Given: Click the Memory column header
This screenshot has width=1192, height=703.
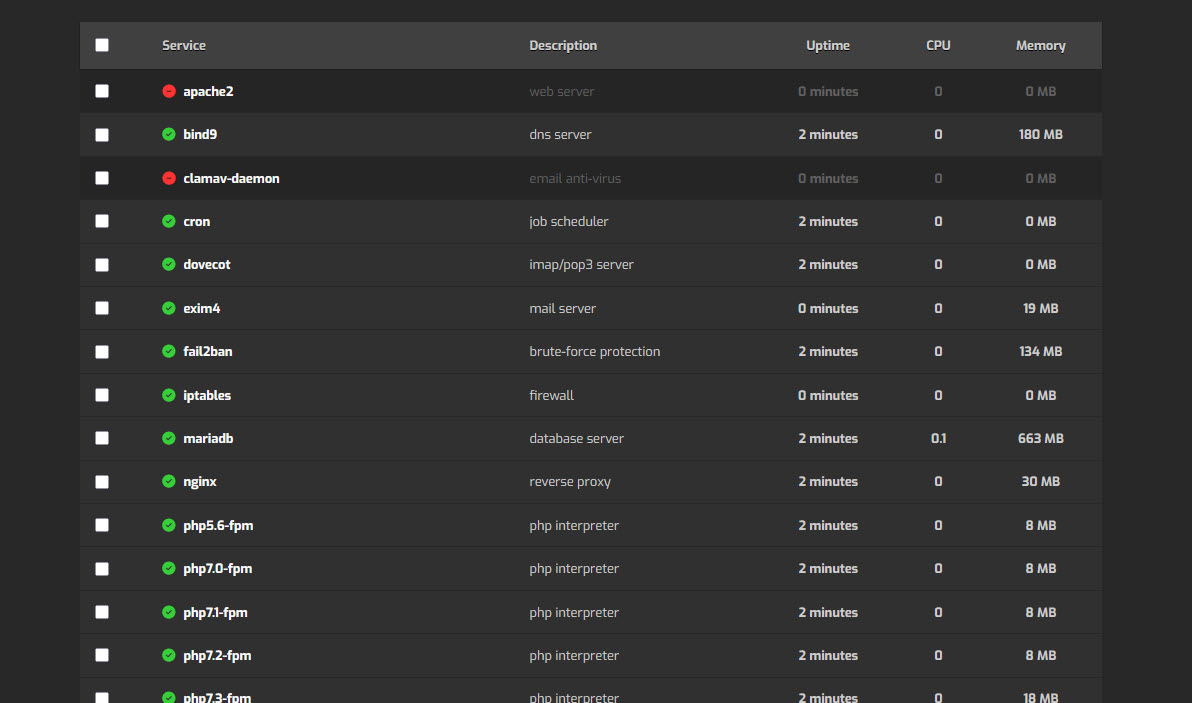Looking at the screenshot, I should click(1041, 46).
